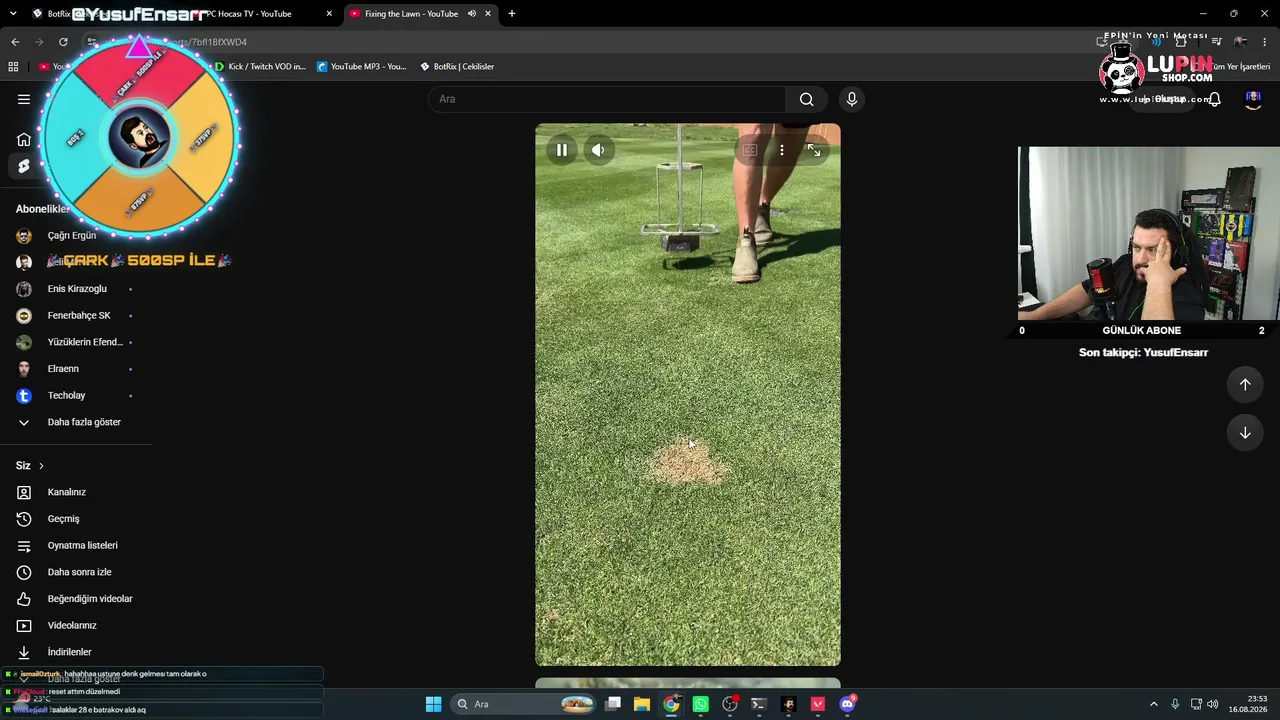Open the YouTube account avatar menu

1253,99
